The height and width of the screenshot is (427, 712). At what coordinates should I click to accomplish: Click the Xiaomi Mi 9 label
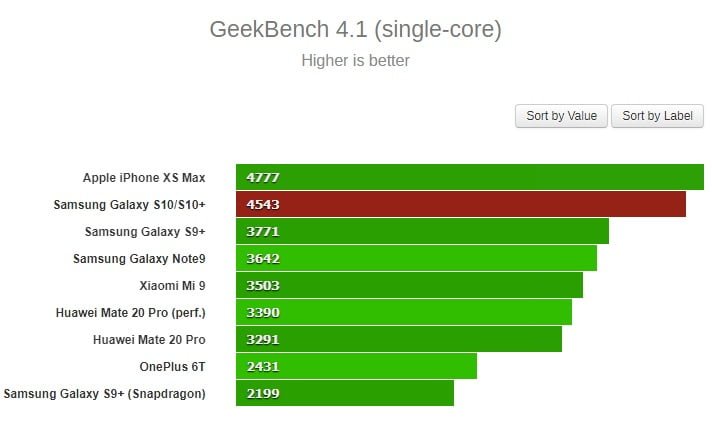click(172, 286)
